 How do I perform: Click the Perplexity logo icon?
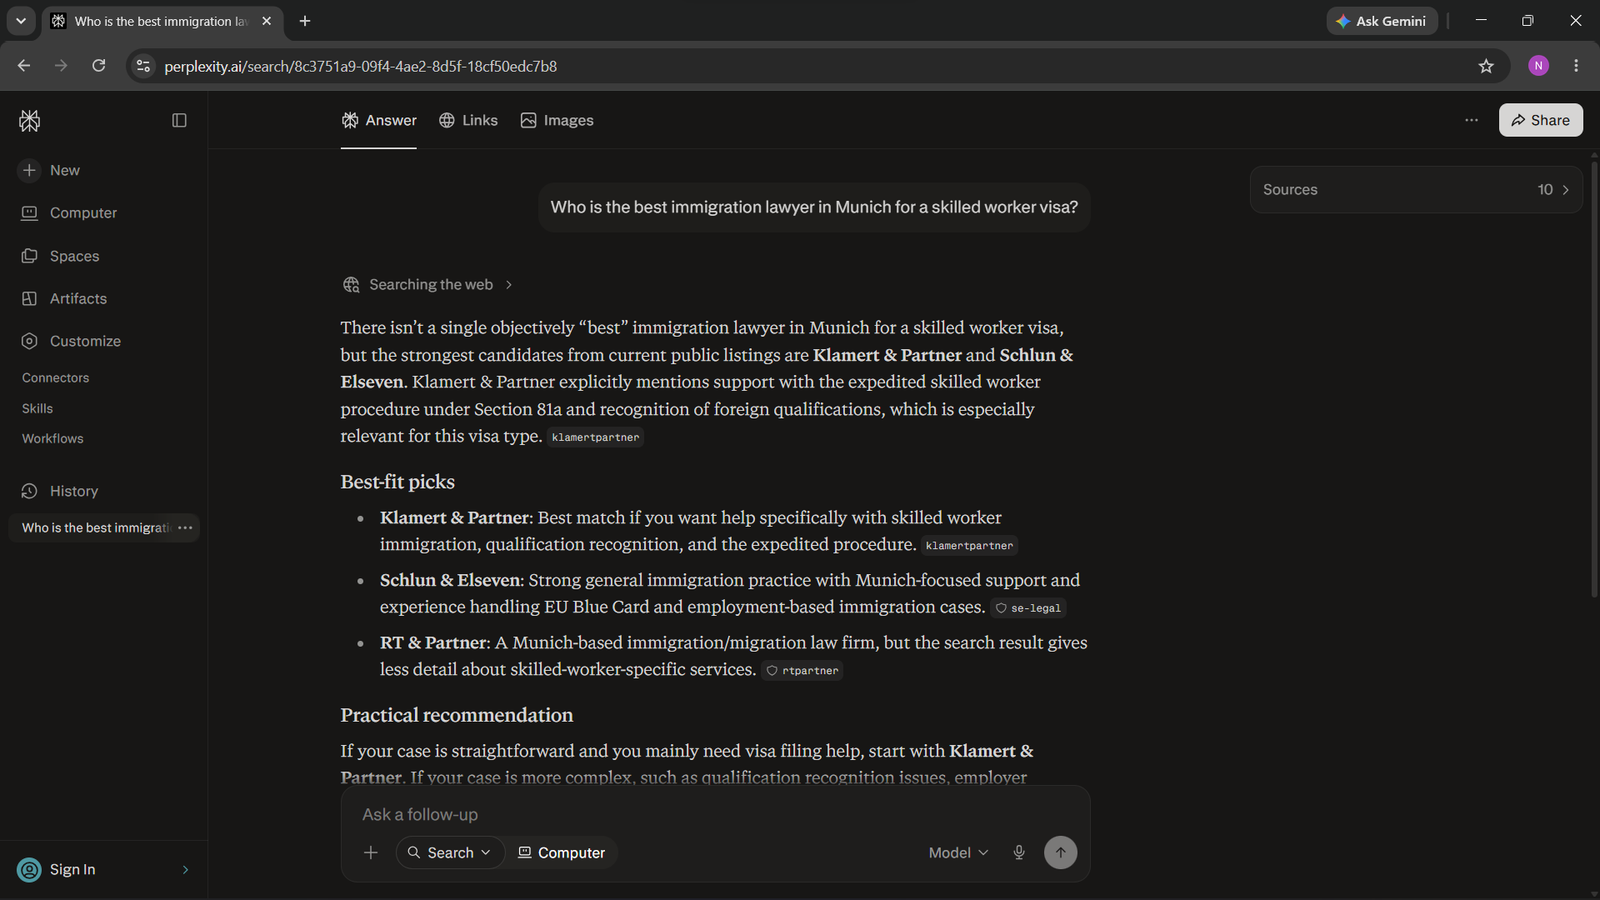point(30,121)
